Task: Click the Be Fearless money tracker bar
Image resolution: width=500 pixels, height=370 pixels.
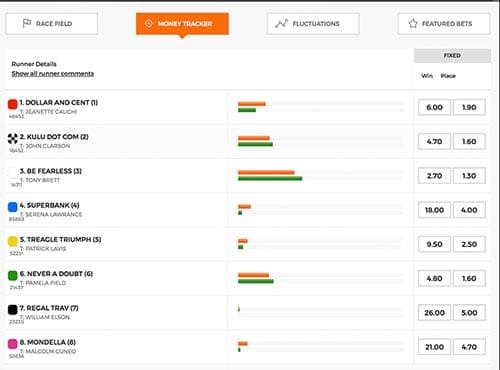Action: 320,175
